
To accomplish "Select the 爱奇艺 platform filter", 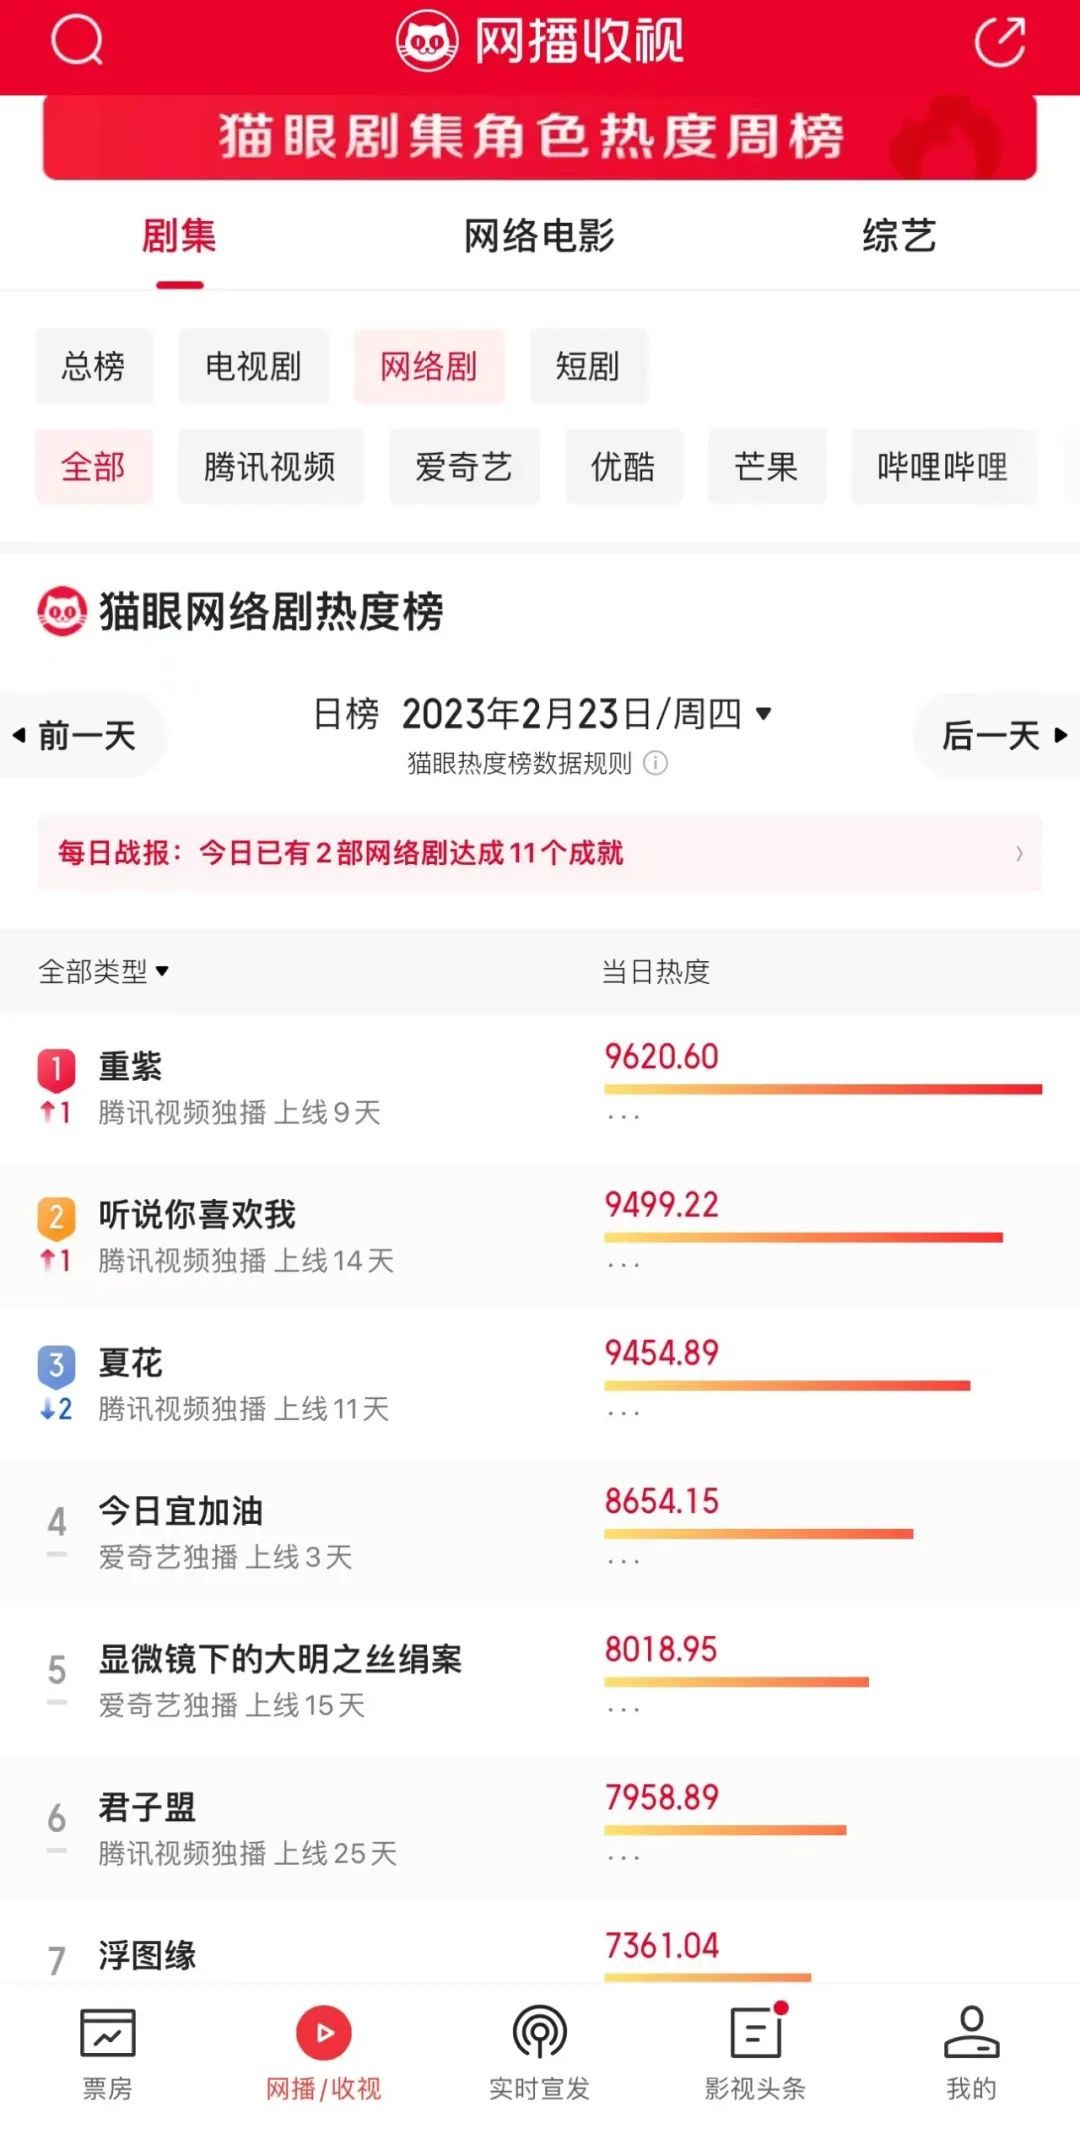I will (x=464, y=467).
